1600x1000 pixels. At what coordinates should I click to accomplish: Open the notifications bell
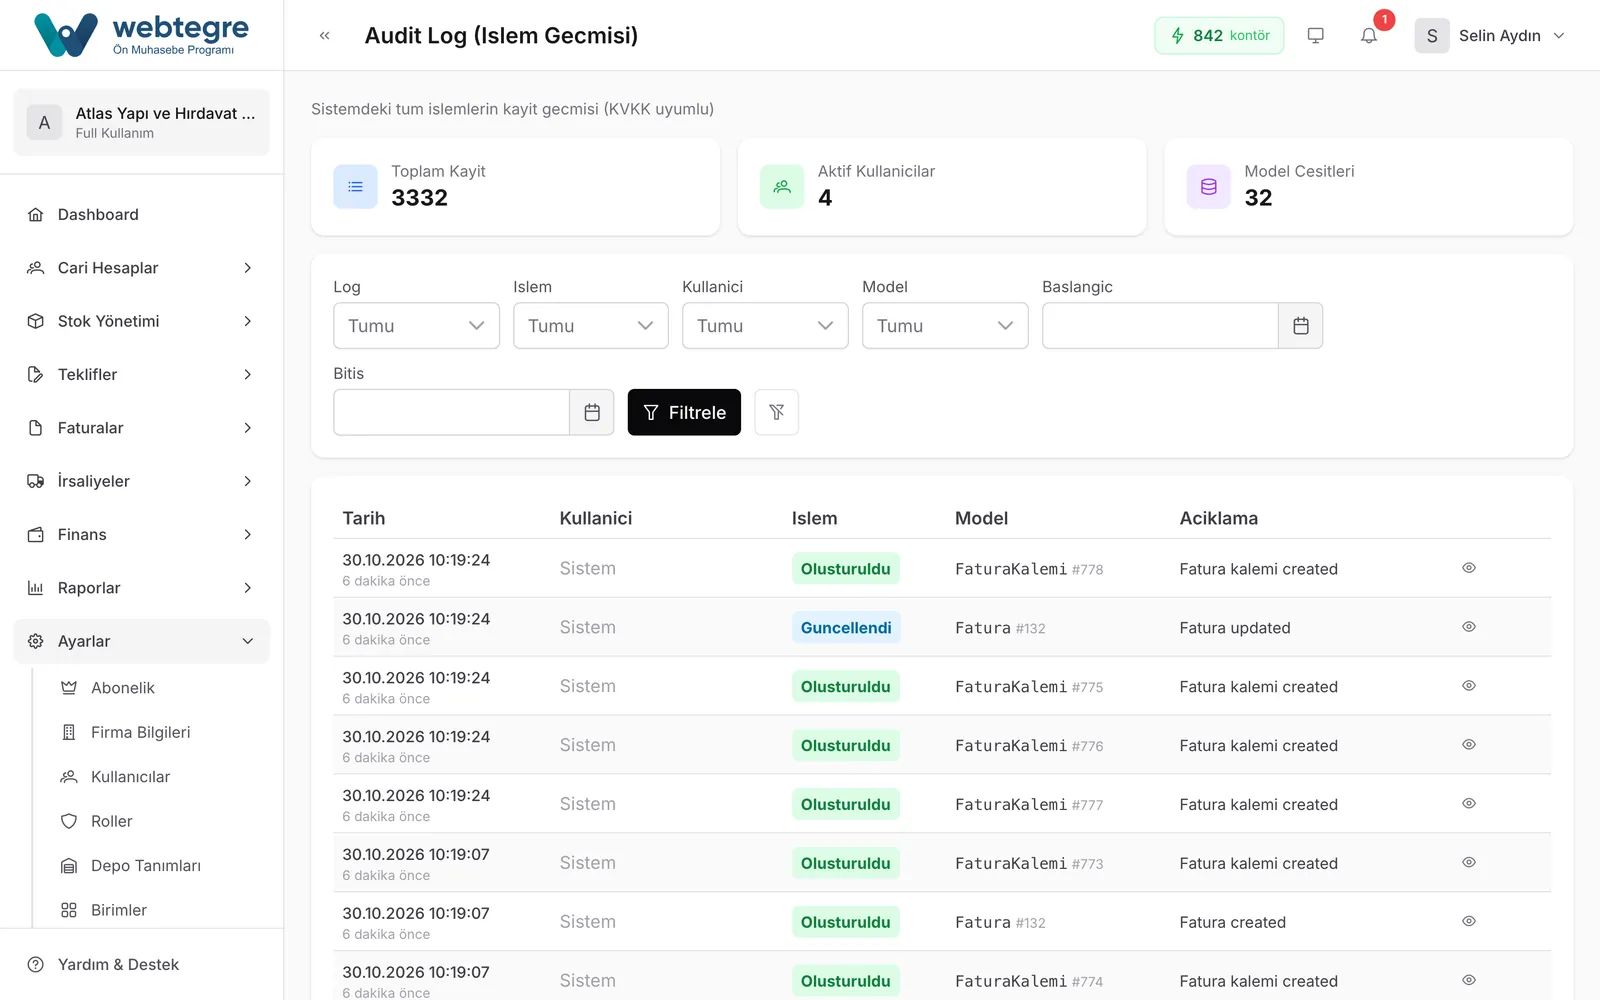[1369, 36]
